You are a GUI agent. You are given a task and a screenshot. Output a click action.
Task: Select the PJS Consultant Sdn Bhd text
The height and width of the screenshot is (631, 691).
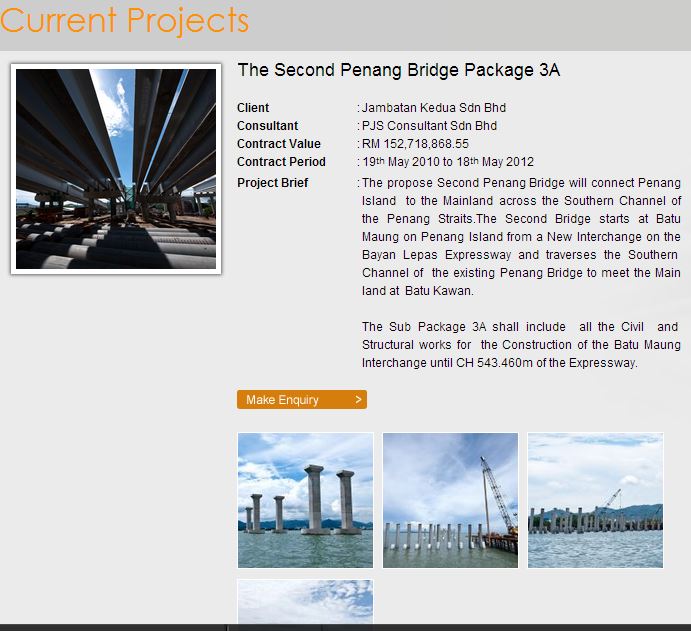(429, 126)
